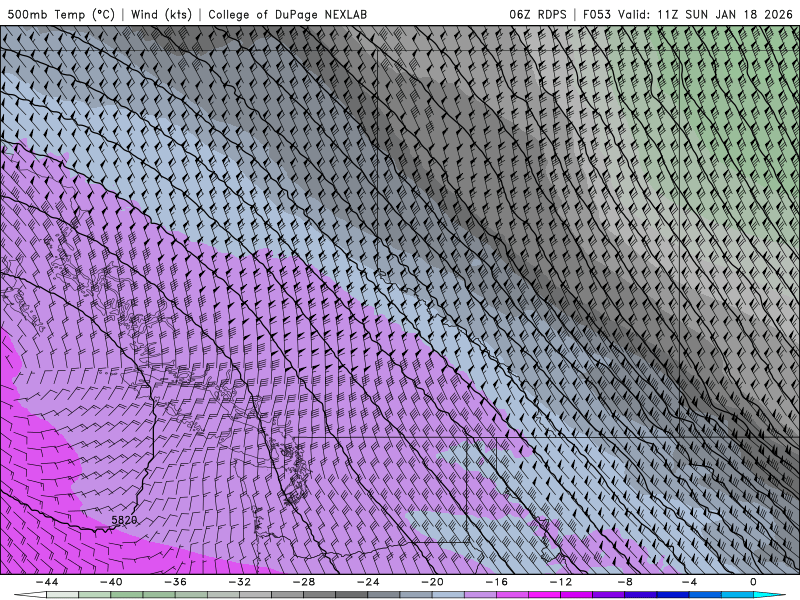The image size is (800, 600).
Task: Click the -4 color scale label
Action: click(x=689, y=582)
